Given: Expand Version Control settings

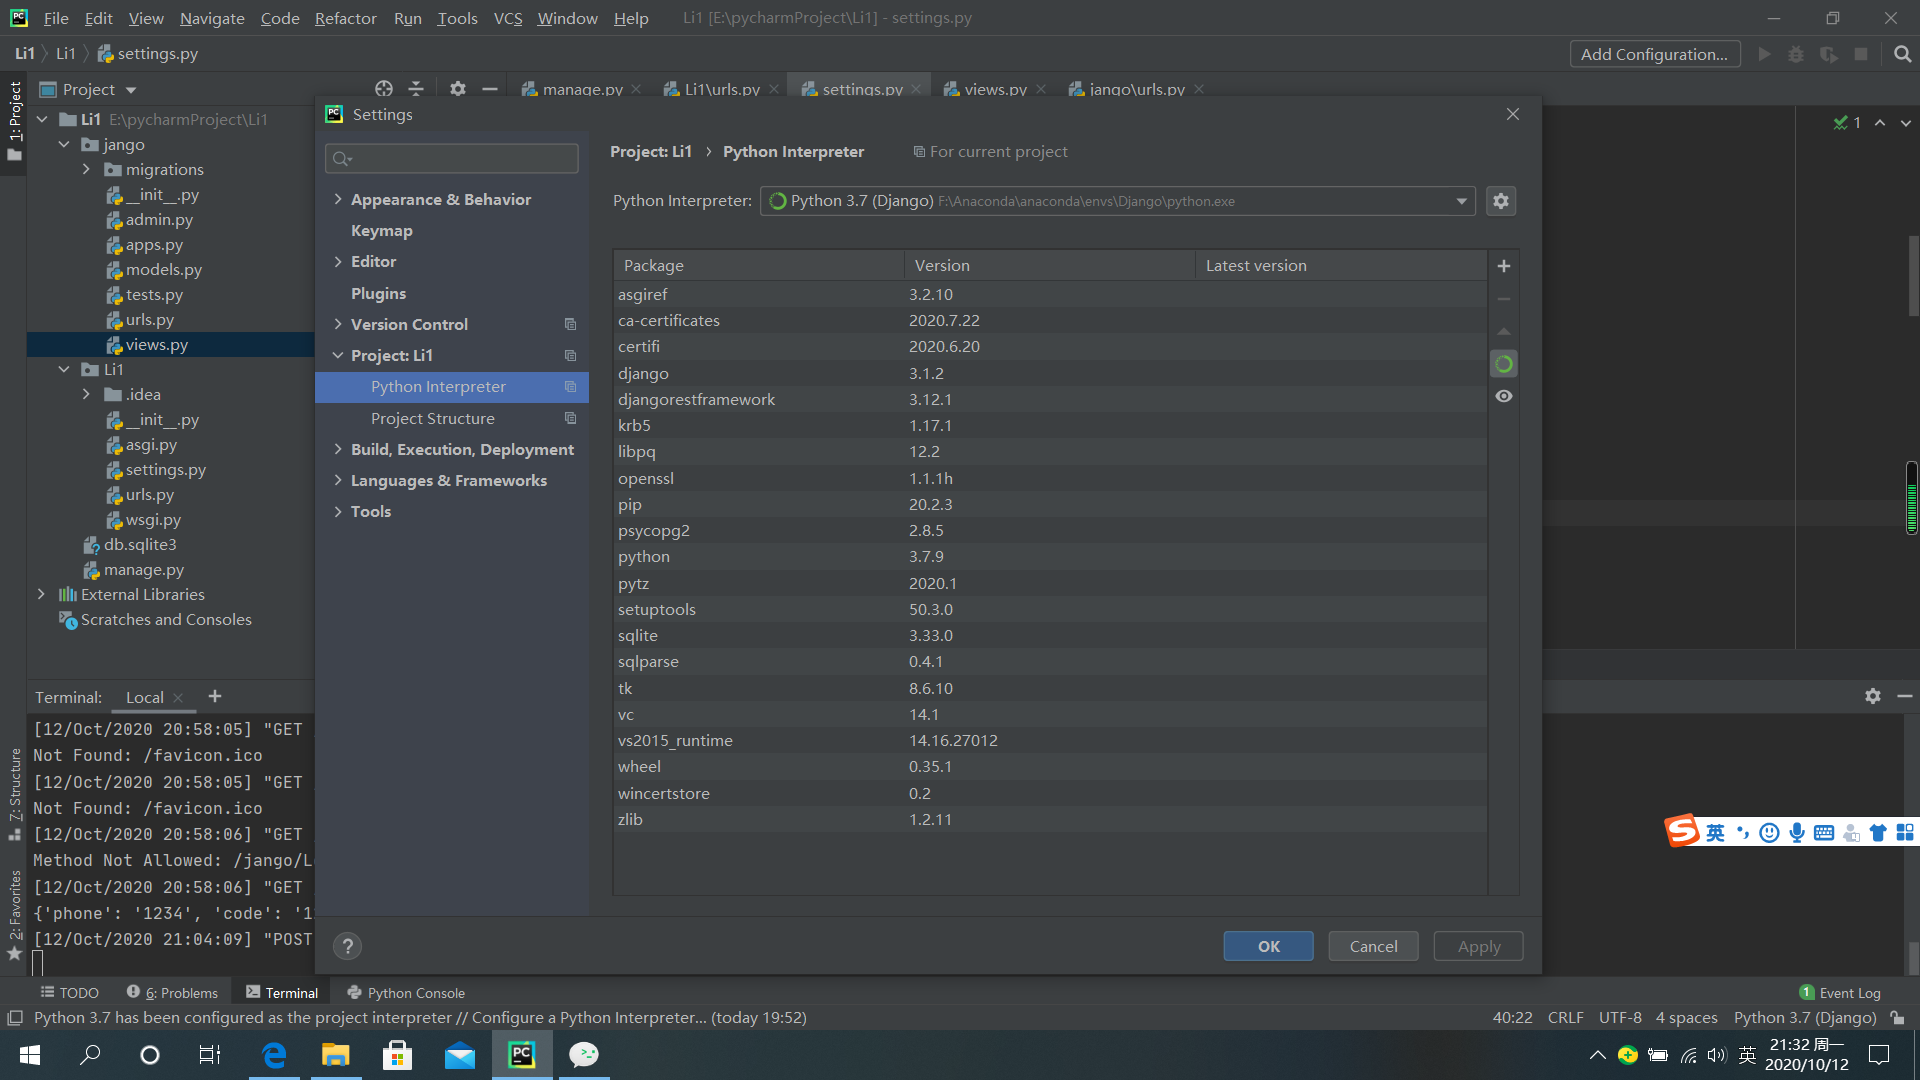Looking at the screenshot, I should [x=338, y=324].
